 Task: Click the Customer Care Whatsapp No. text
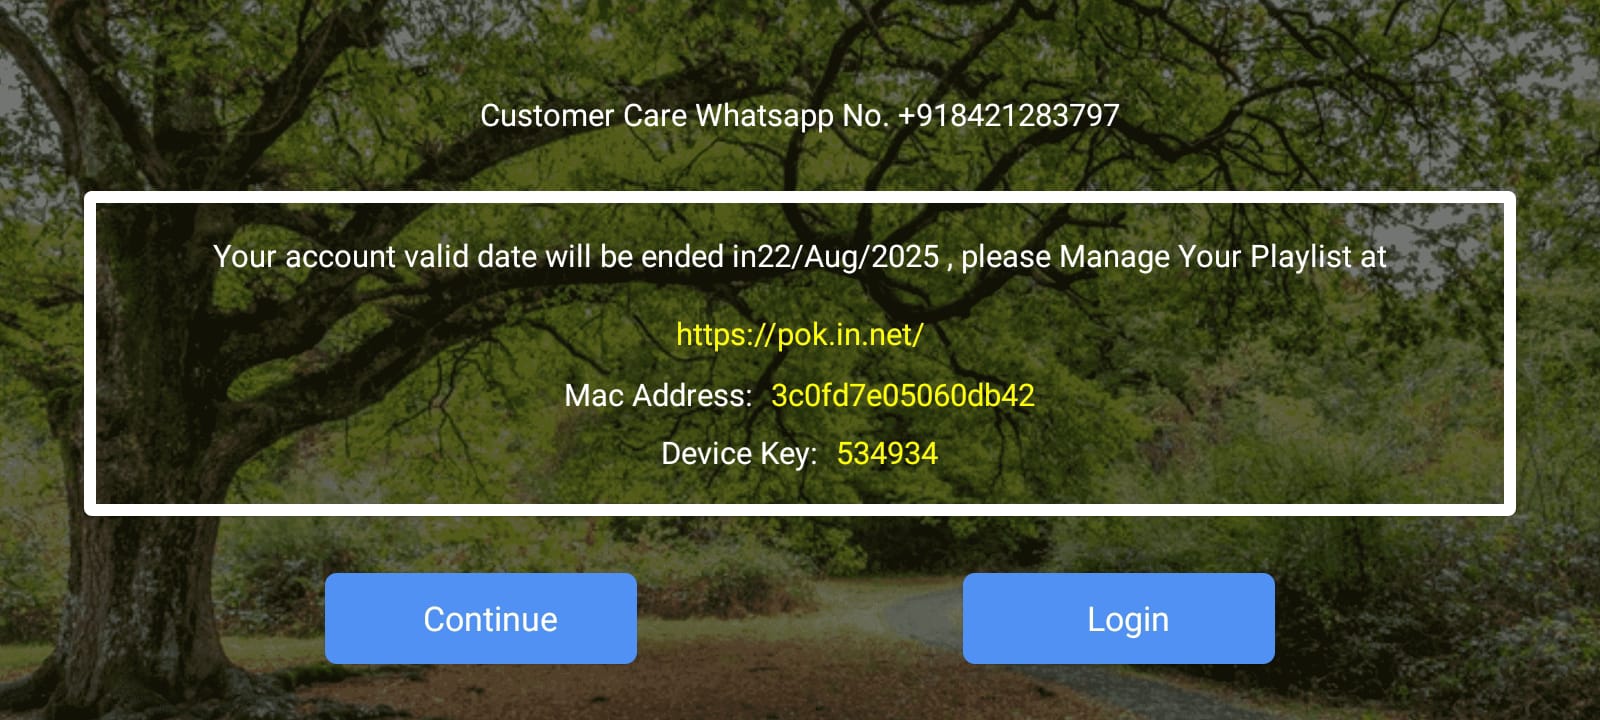point(685,116)
